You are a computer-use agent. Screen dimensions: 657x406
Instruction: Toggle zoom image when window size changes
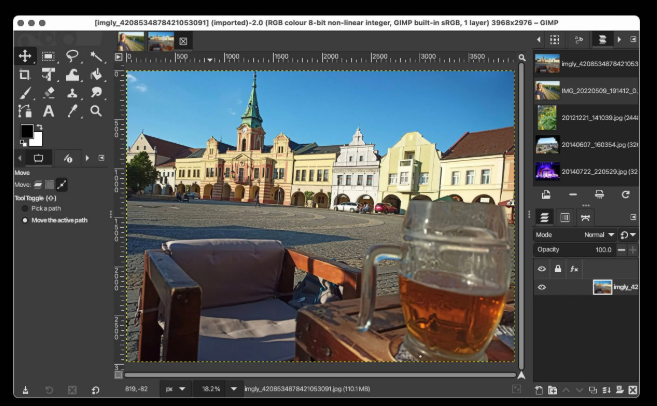click(x=522, y=57)
